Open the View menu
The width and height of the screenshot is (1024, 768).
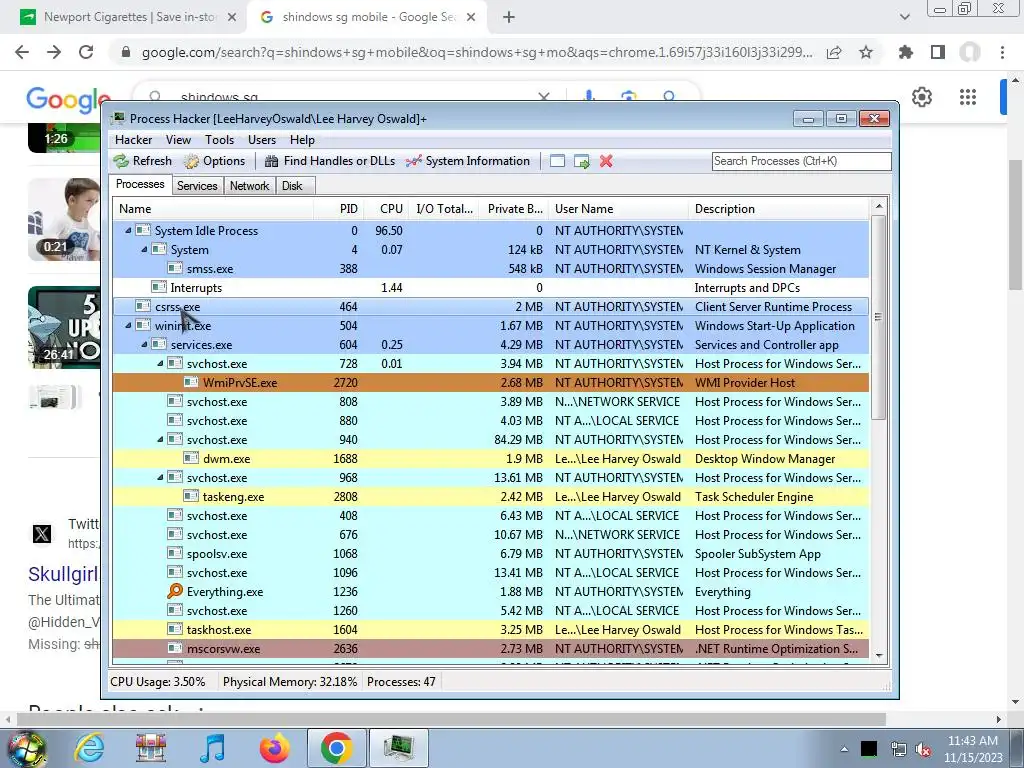pos(178,140)
